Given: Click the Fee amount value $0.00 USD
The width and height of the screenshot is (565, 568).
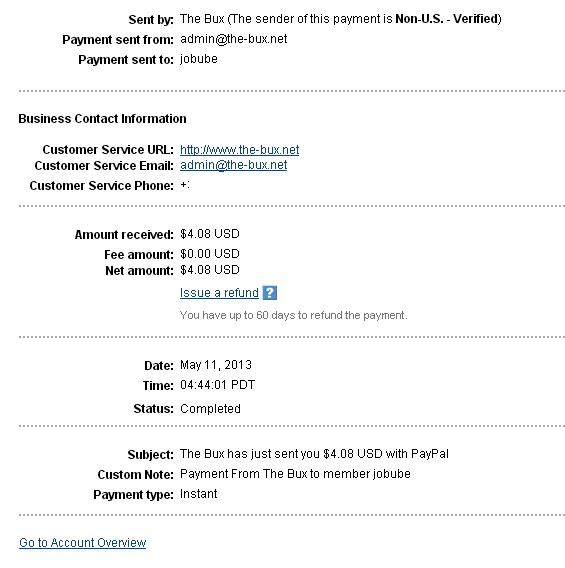Looking at the screenshot, I should (x=210, y=254).
